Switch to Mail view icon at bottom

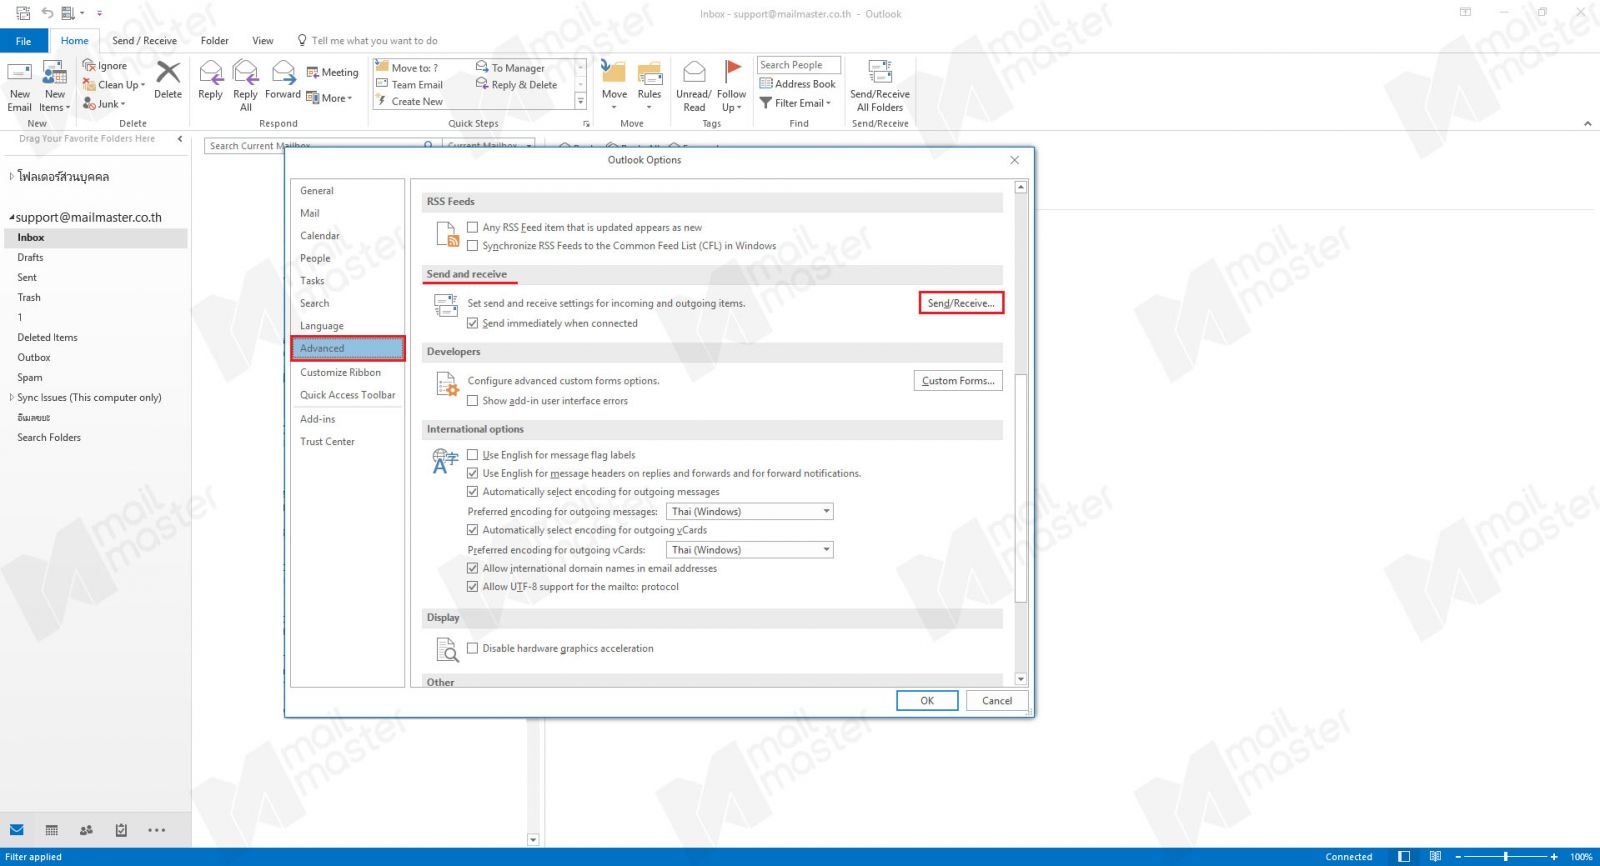coord(17,830)
